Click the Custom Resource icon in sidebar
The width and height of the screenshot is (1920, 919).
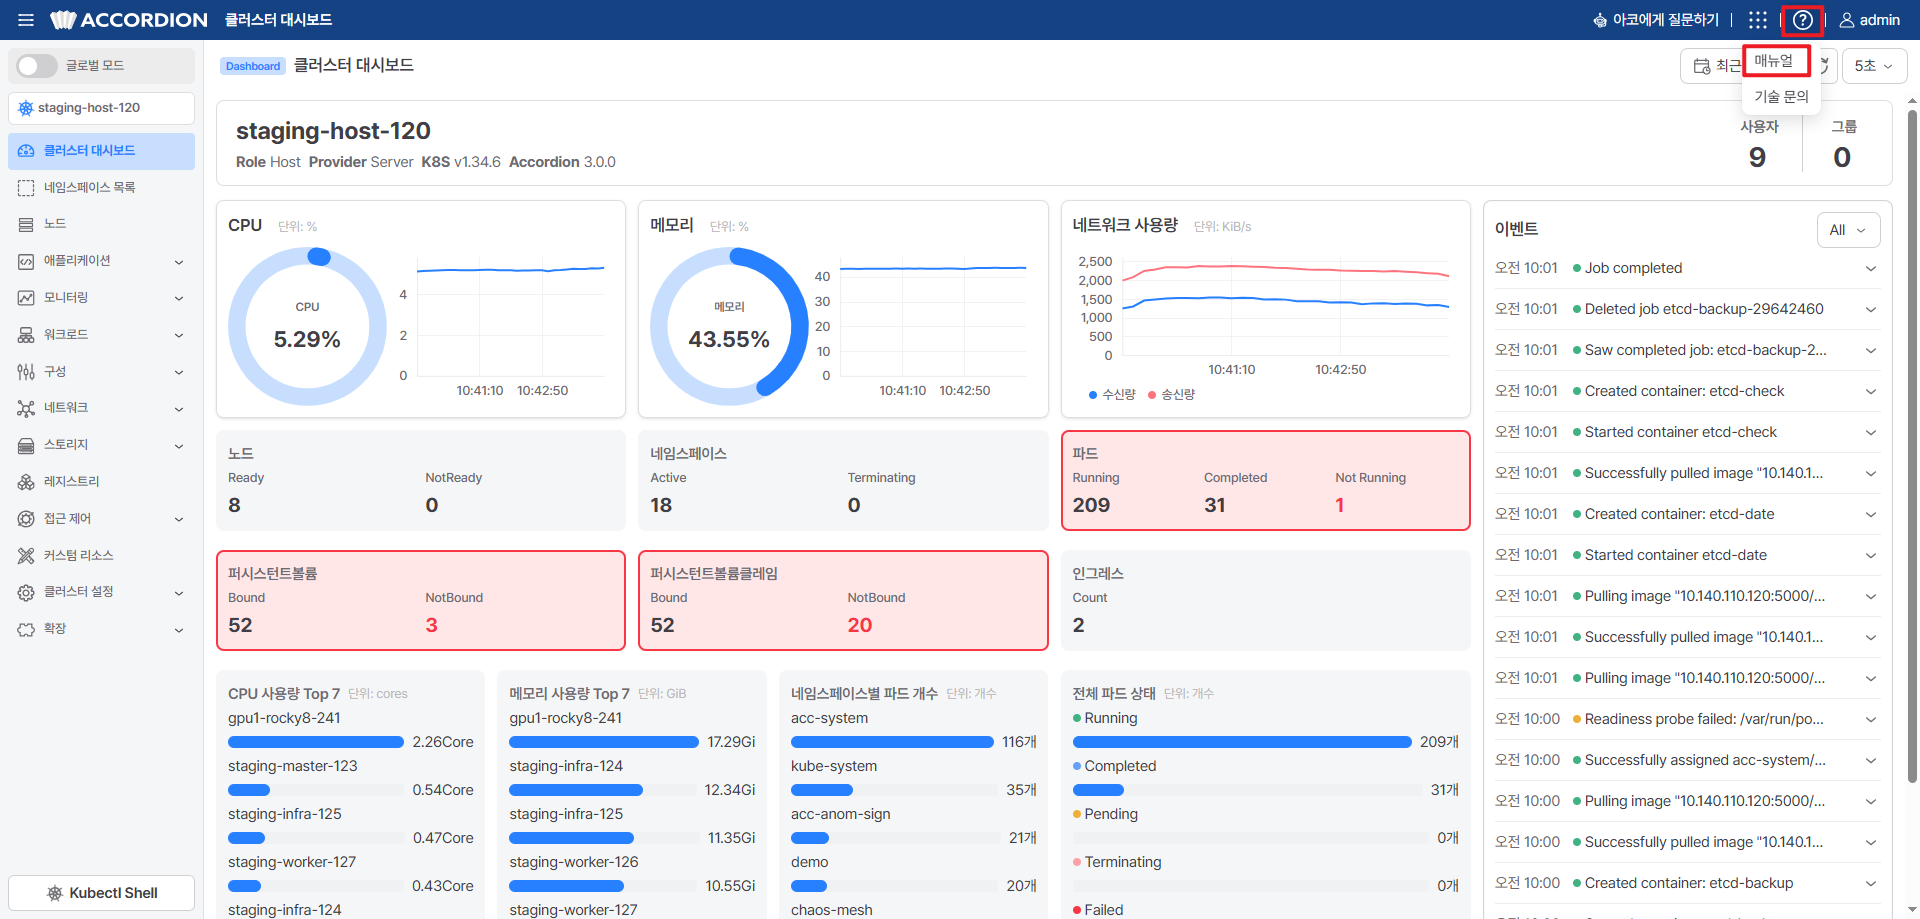point(26,555)
